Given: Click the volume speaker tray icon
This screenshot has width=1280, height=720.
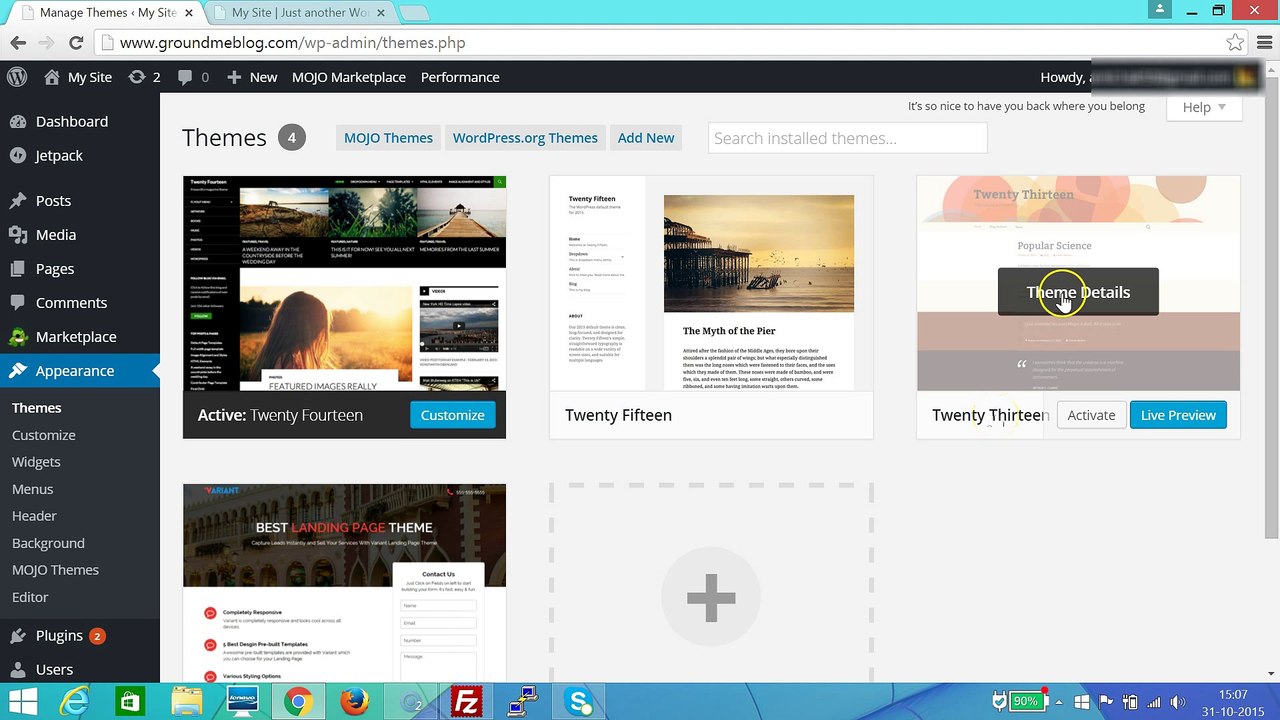Looking at the screenshot, I should coord(1177,702).
